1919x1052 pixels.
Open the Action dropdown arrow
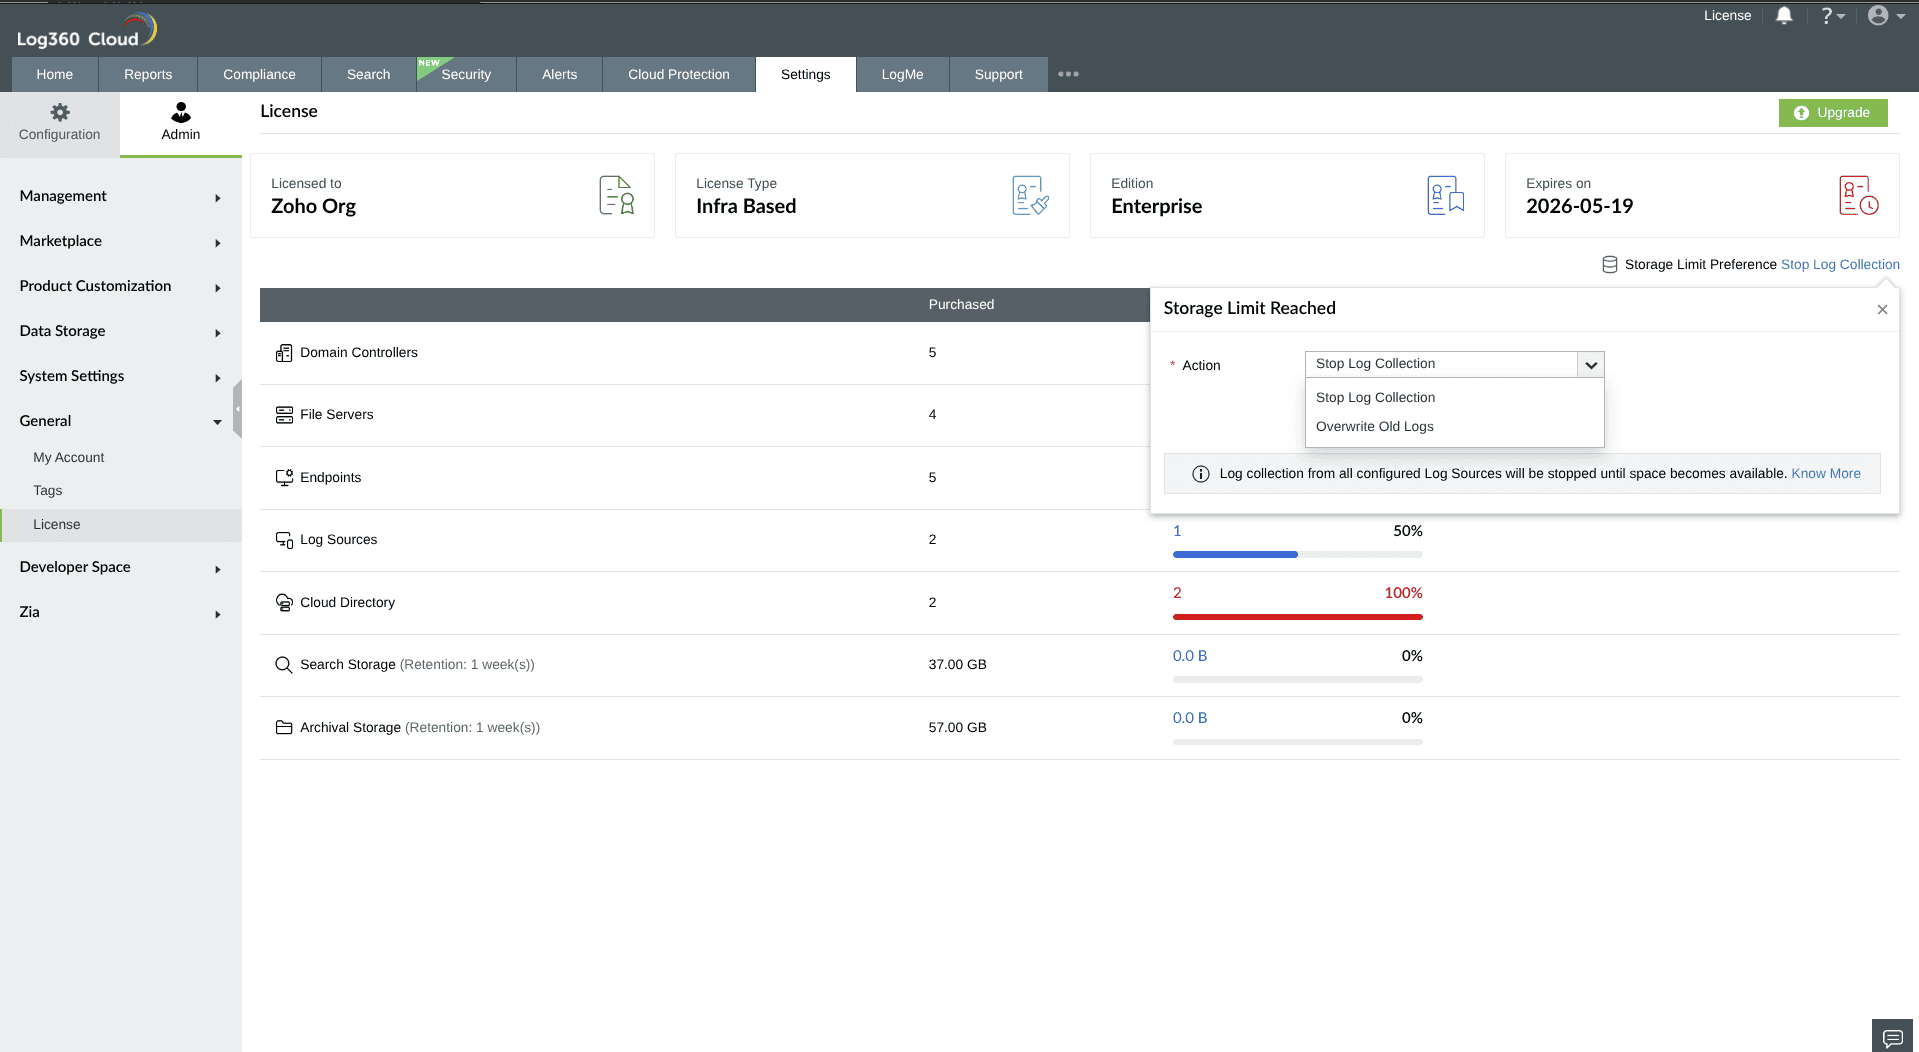[1590, 365]
